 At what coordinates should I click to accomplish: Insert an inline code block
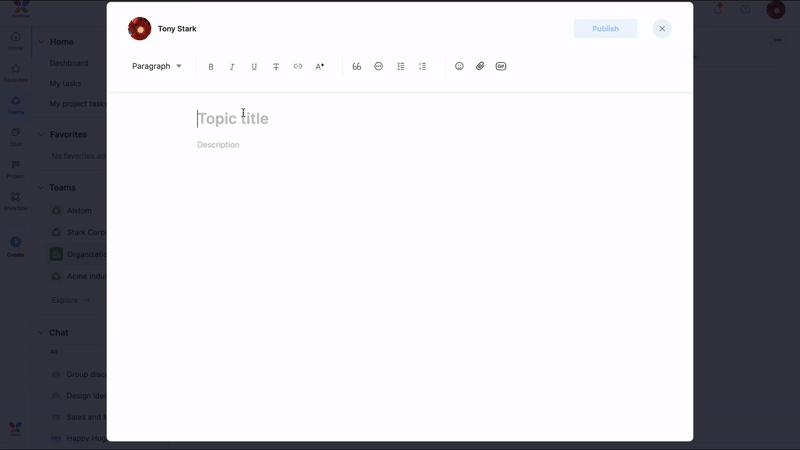point(379,66)
